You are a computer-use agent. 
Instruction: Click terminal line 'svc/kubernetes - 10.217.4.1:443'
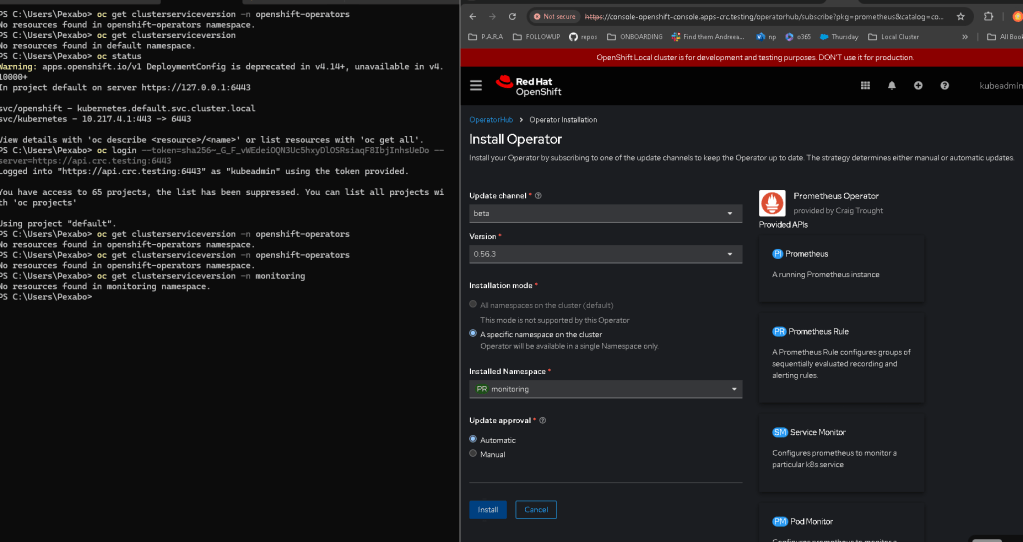coord(95,119)
